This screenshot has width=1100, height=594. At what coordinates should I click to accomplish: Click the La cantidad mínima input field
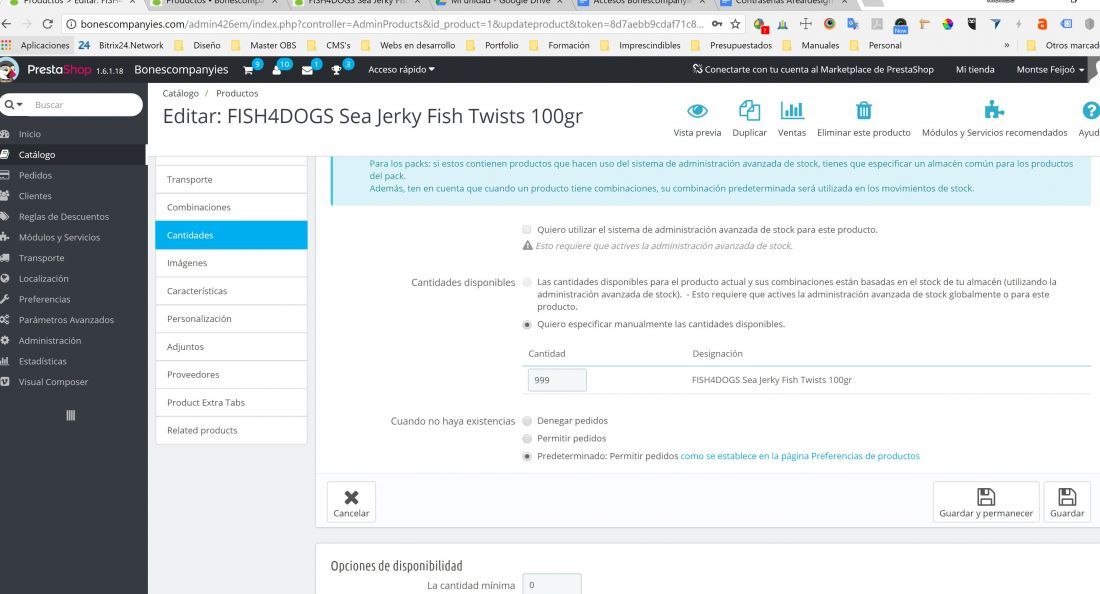point(551,585)
